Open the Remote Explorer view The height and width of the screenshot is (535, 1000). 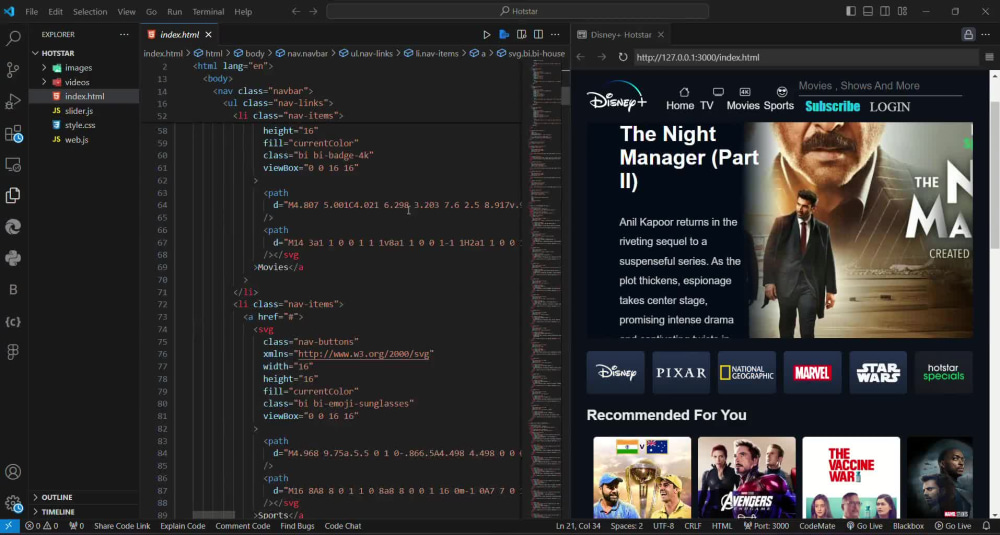pyautogui.click(x=13, y=165)
